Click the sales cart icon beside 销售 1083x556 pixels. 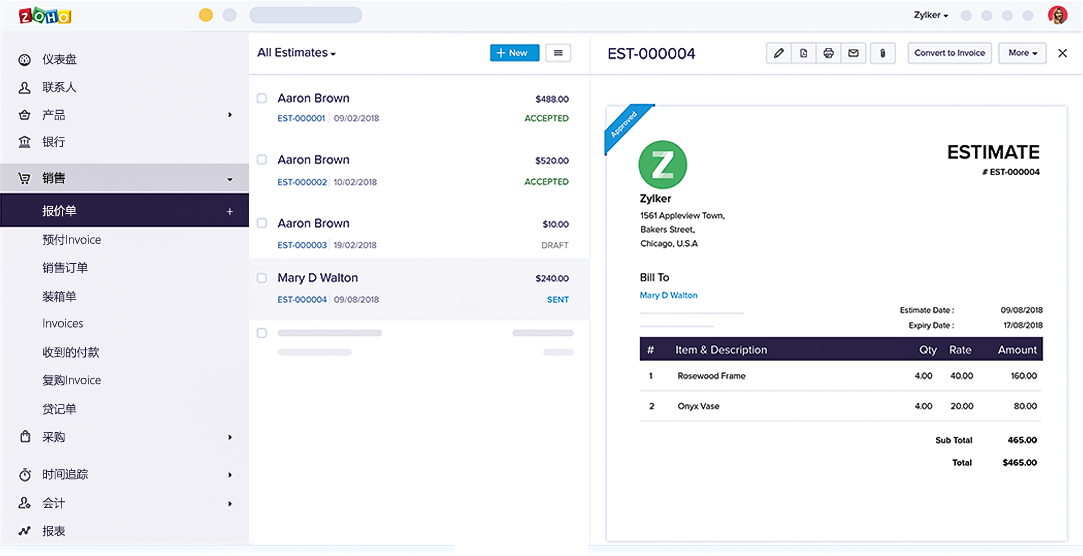click(x=25, y=178)
